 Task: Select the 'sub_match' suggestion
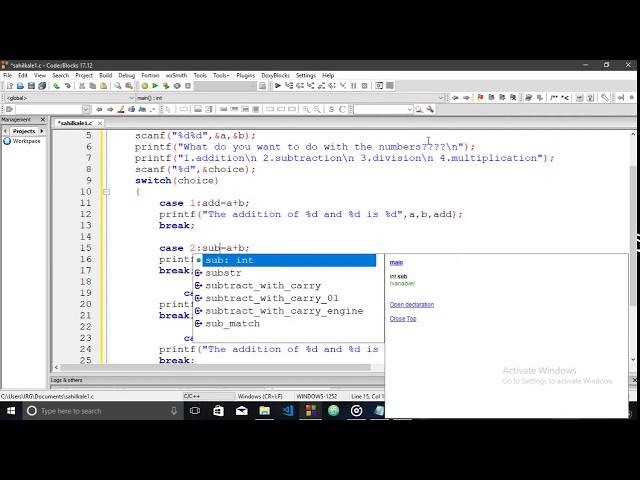point(285,324)
